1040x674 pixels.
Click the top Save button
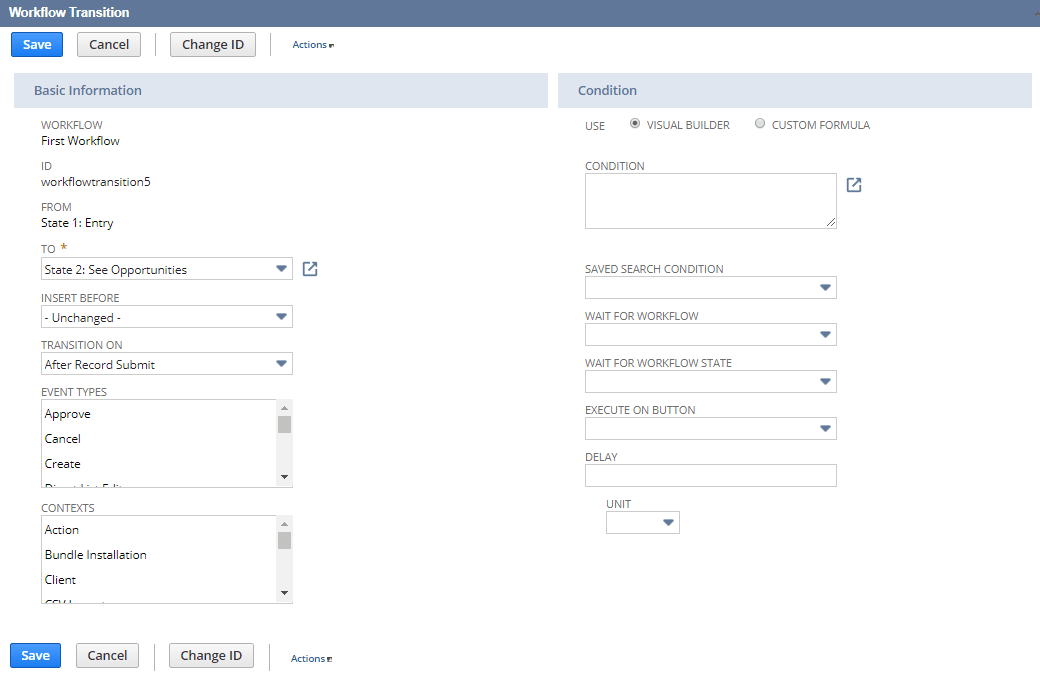[37, 44]
